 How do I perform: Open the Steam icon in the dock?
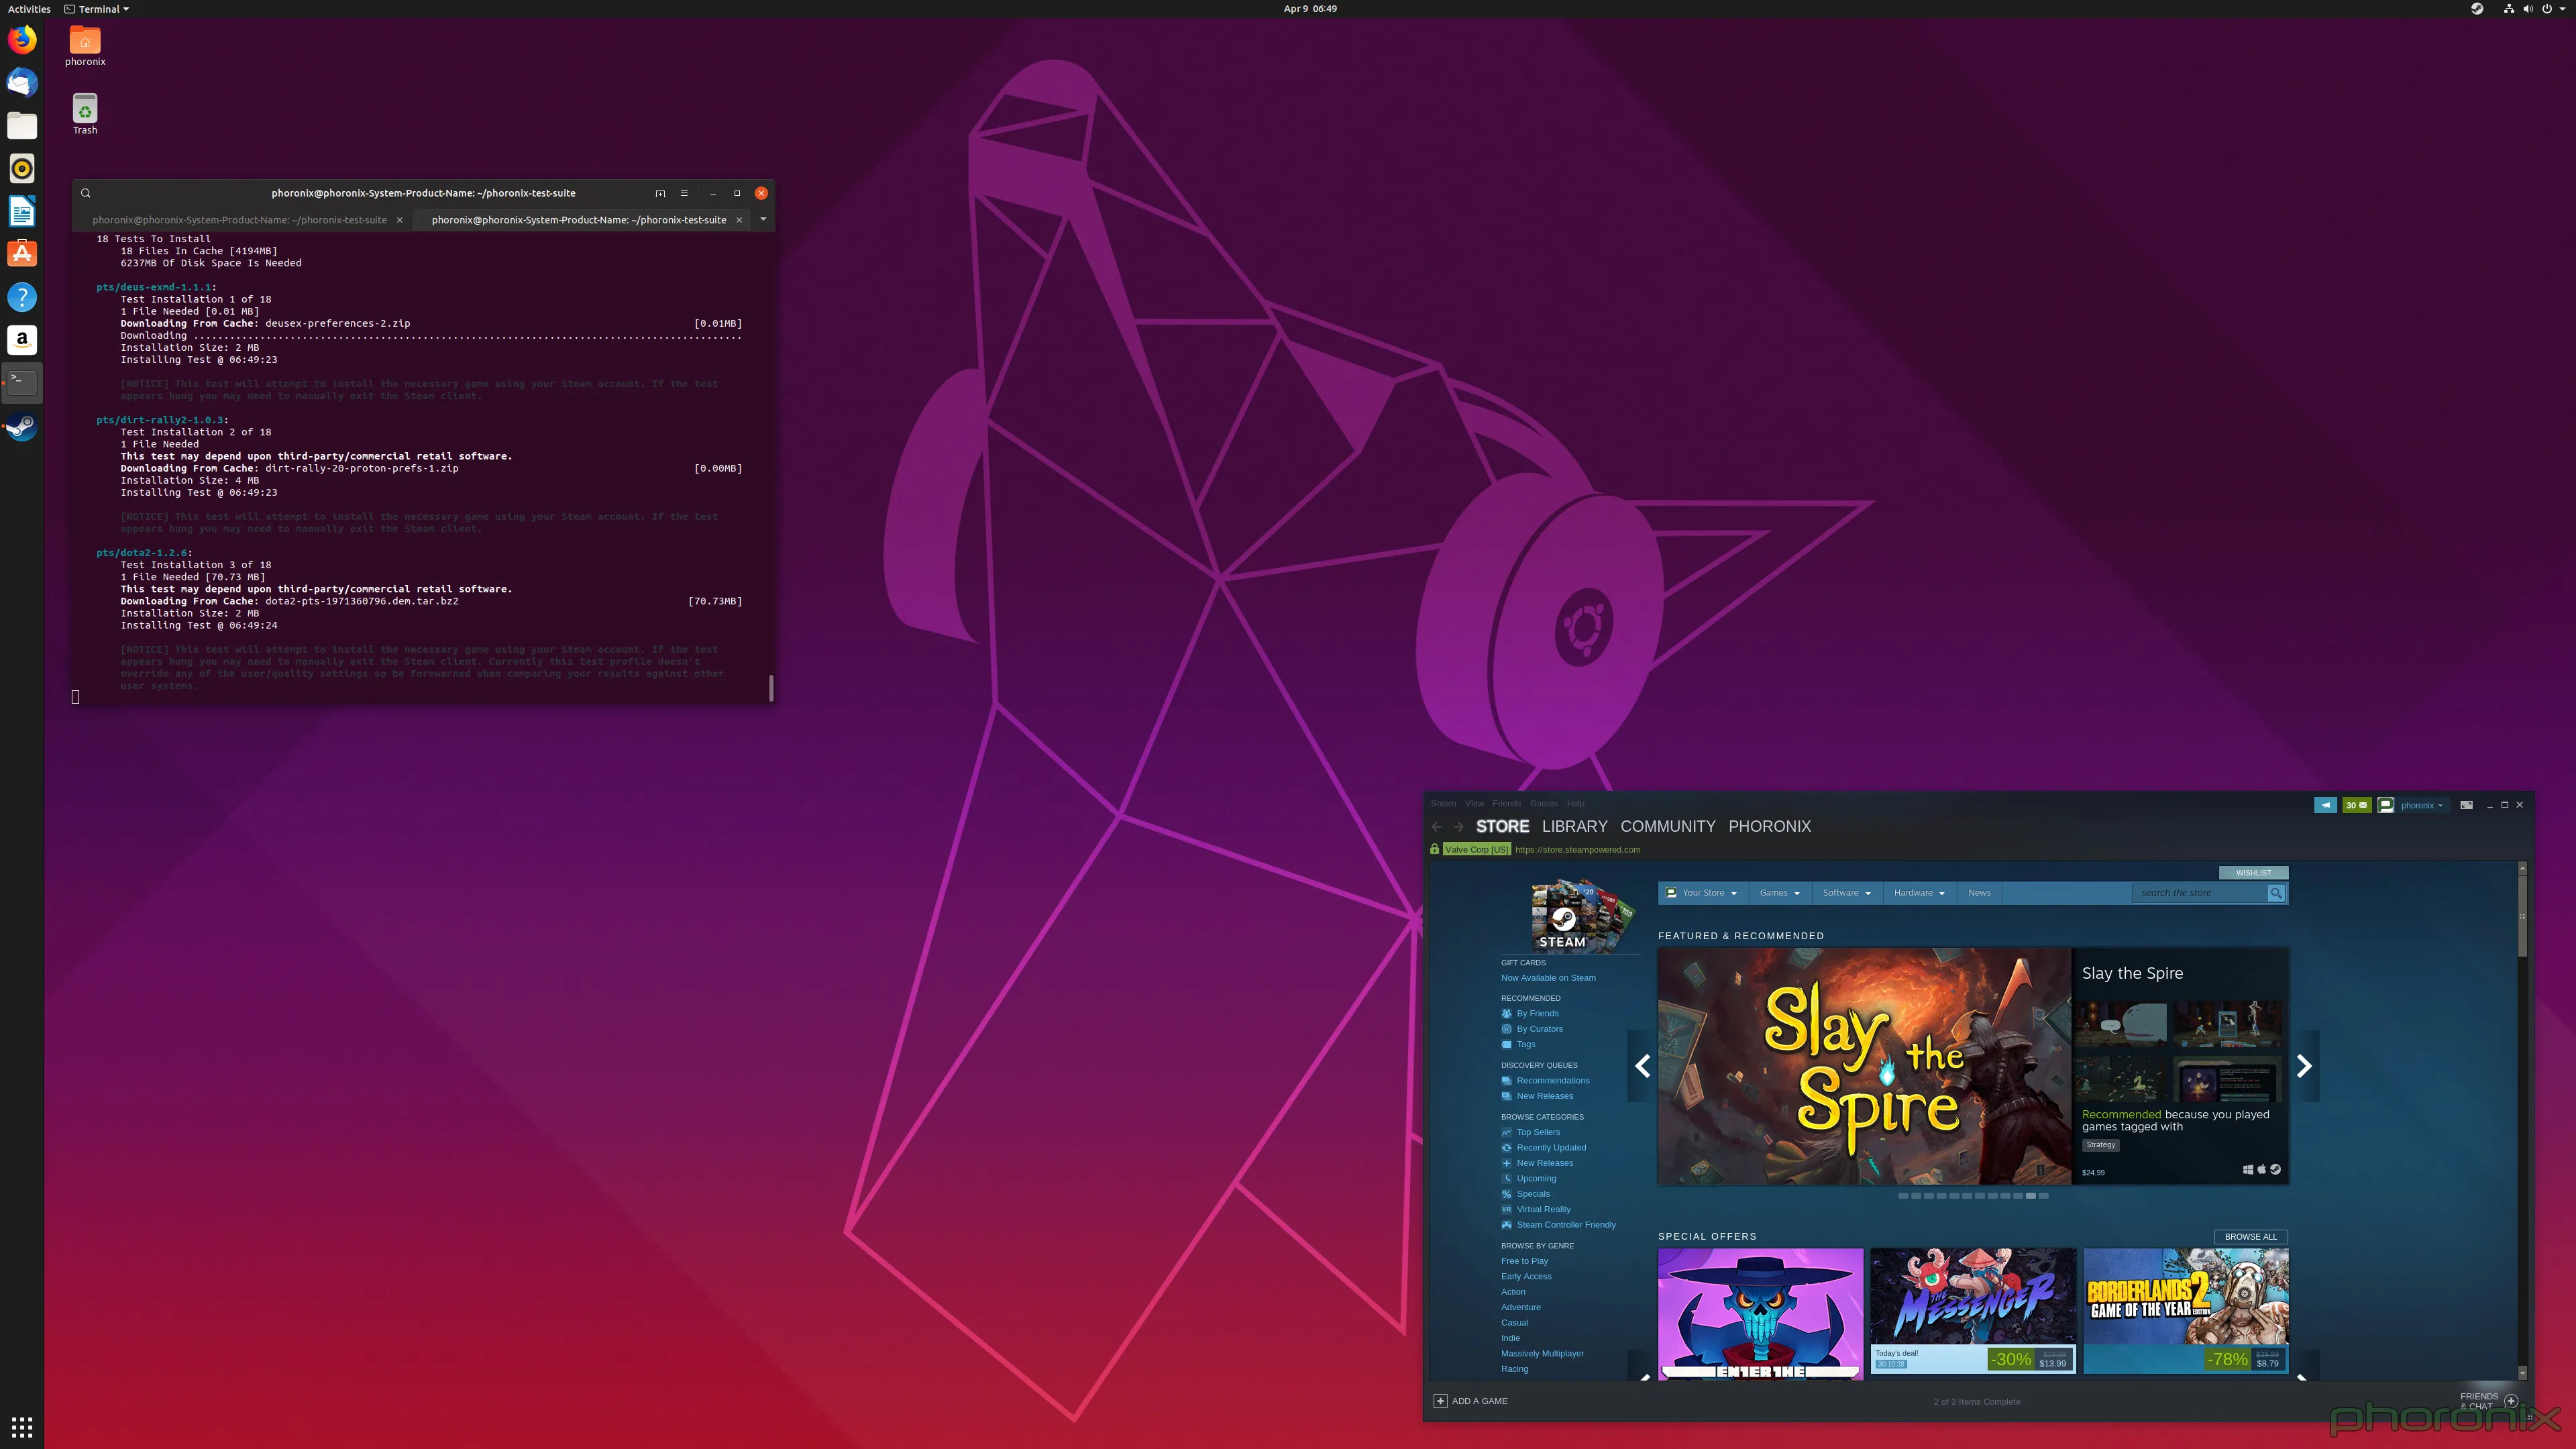click(22, 427)
